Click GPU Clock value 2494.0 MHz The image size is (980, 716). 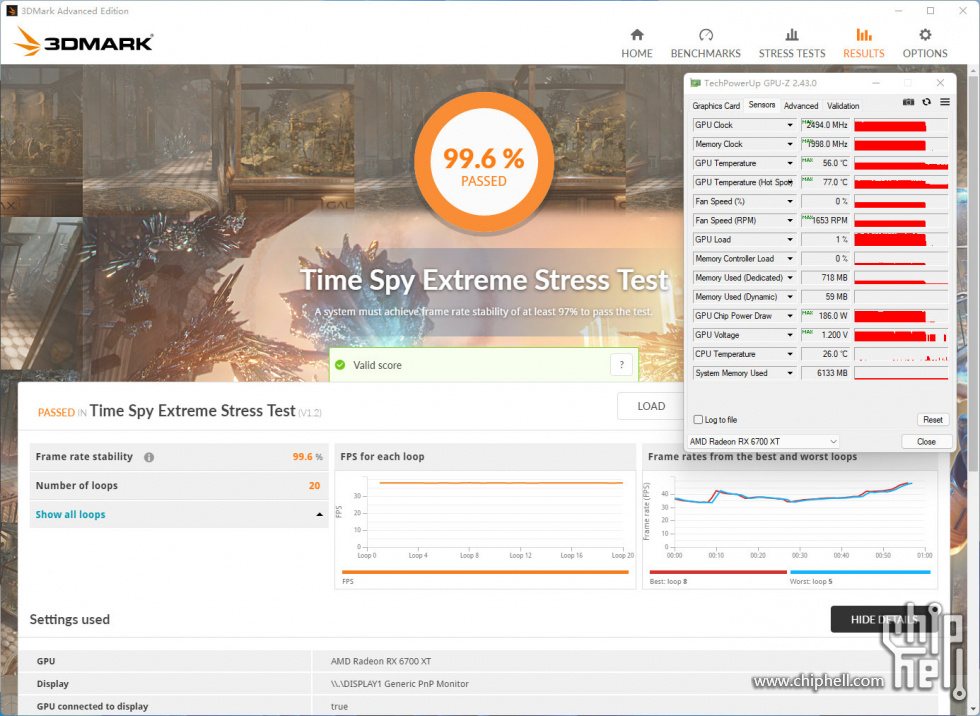click(825, 125)
